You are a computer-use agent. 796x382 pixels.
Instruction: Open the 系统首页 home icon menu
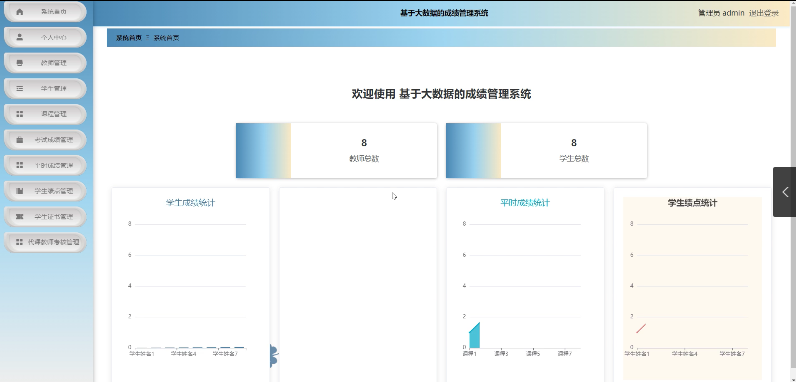coord(45,12)
